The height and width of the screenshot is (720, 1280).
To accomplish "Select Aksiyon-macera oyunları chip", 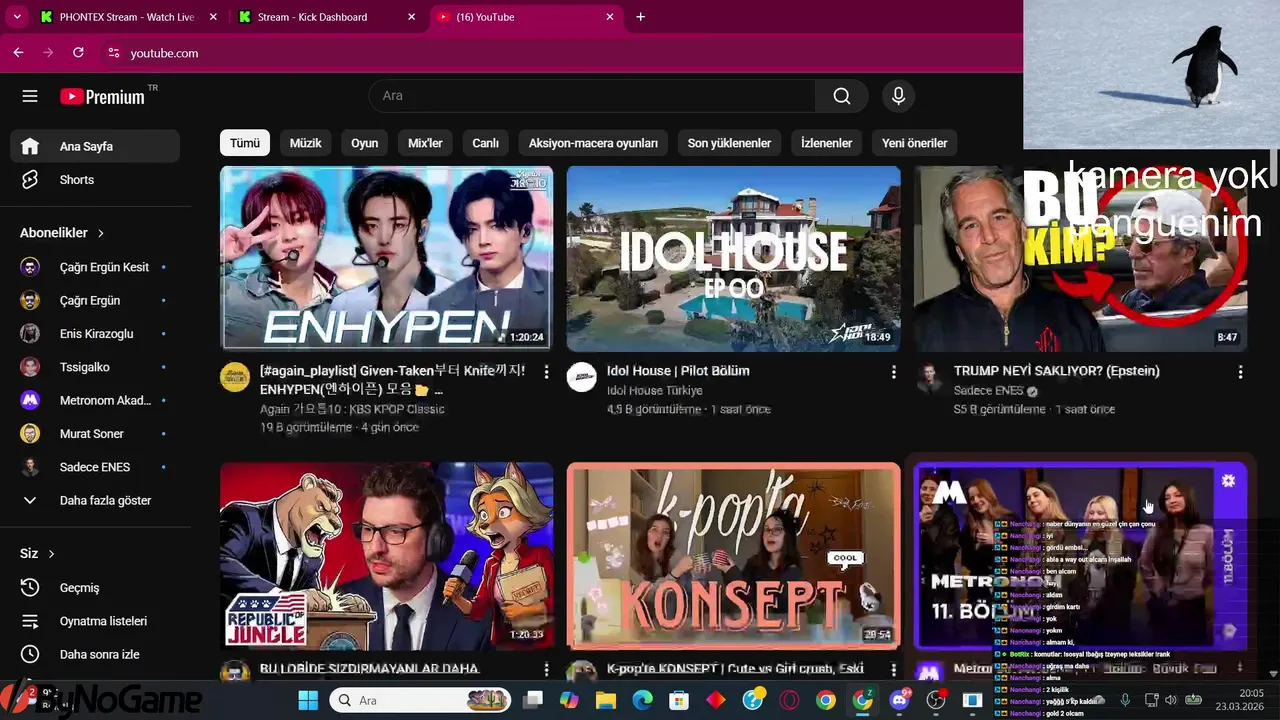I will (x=593, y=143).
